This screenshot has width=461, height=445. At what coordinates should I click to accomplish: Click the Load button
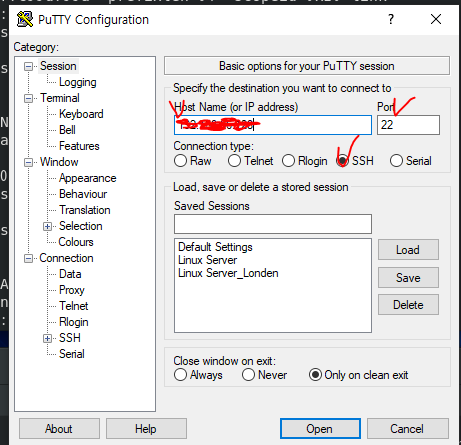point(408,249)
